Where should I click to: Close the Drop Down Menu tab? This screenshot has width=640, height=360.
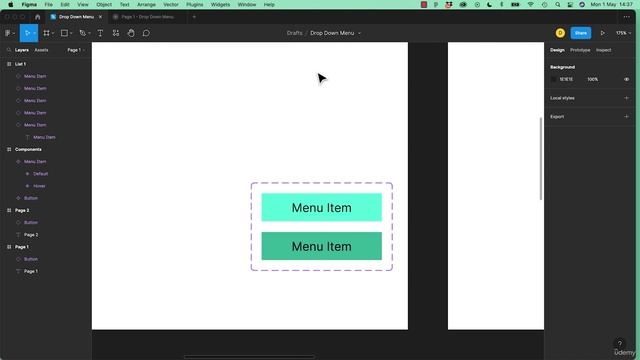tap(100, 17)
